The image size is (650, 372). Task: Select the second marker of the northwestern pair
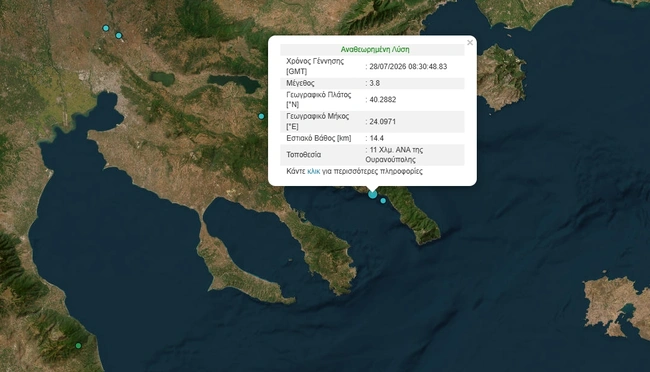click(119, 36)
